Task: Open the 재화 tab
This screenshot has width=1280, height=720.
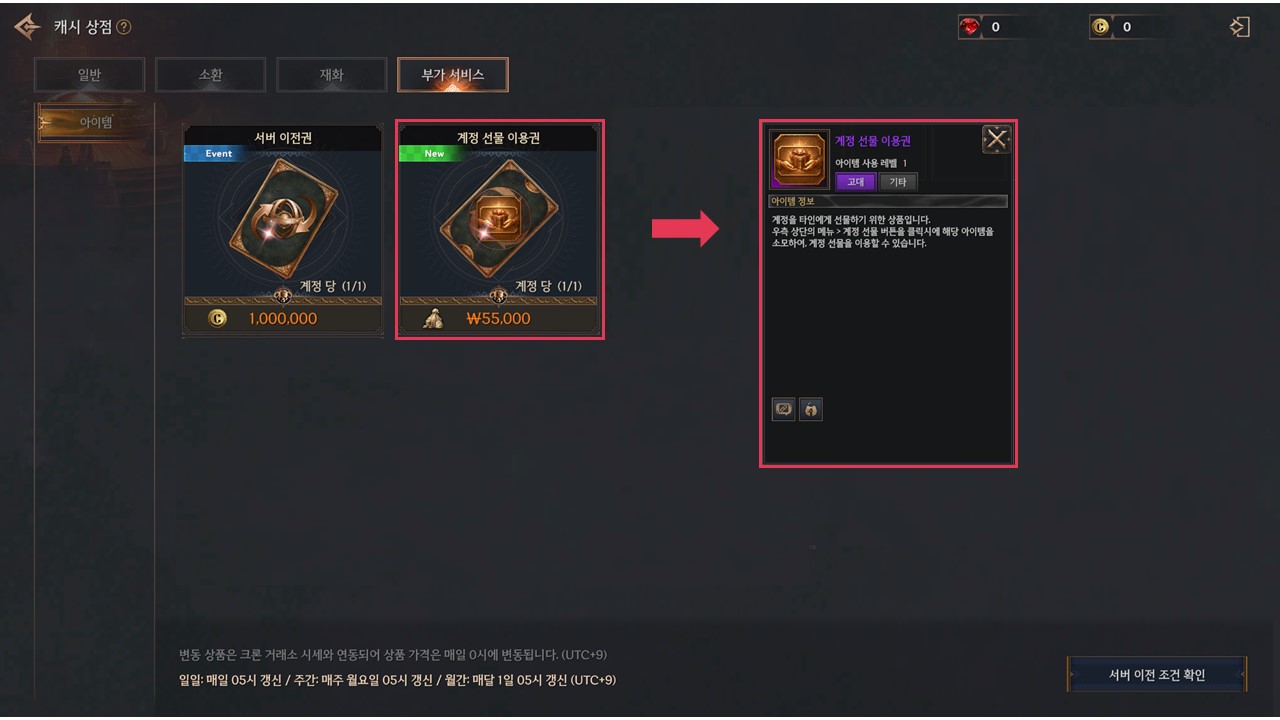Action: pyautogui.click(x=331, y=75)
